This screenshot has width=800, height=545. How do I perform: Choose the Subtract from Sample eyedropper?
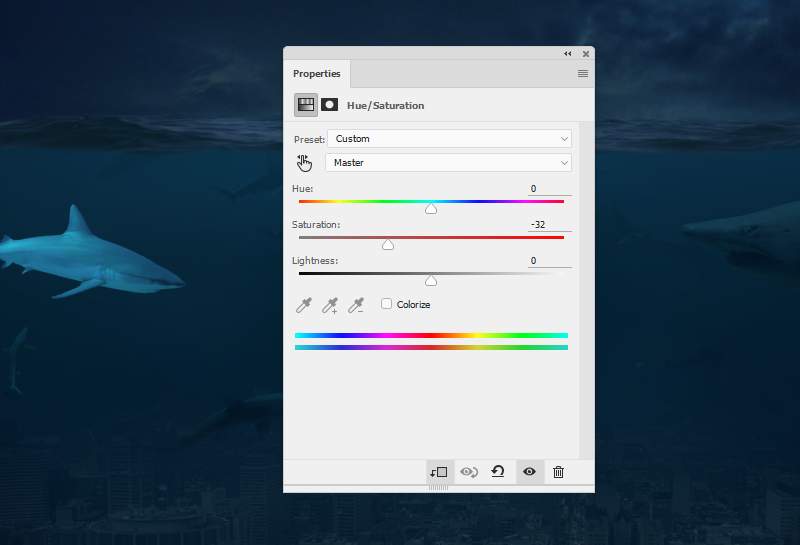[355, 305]
